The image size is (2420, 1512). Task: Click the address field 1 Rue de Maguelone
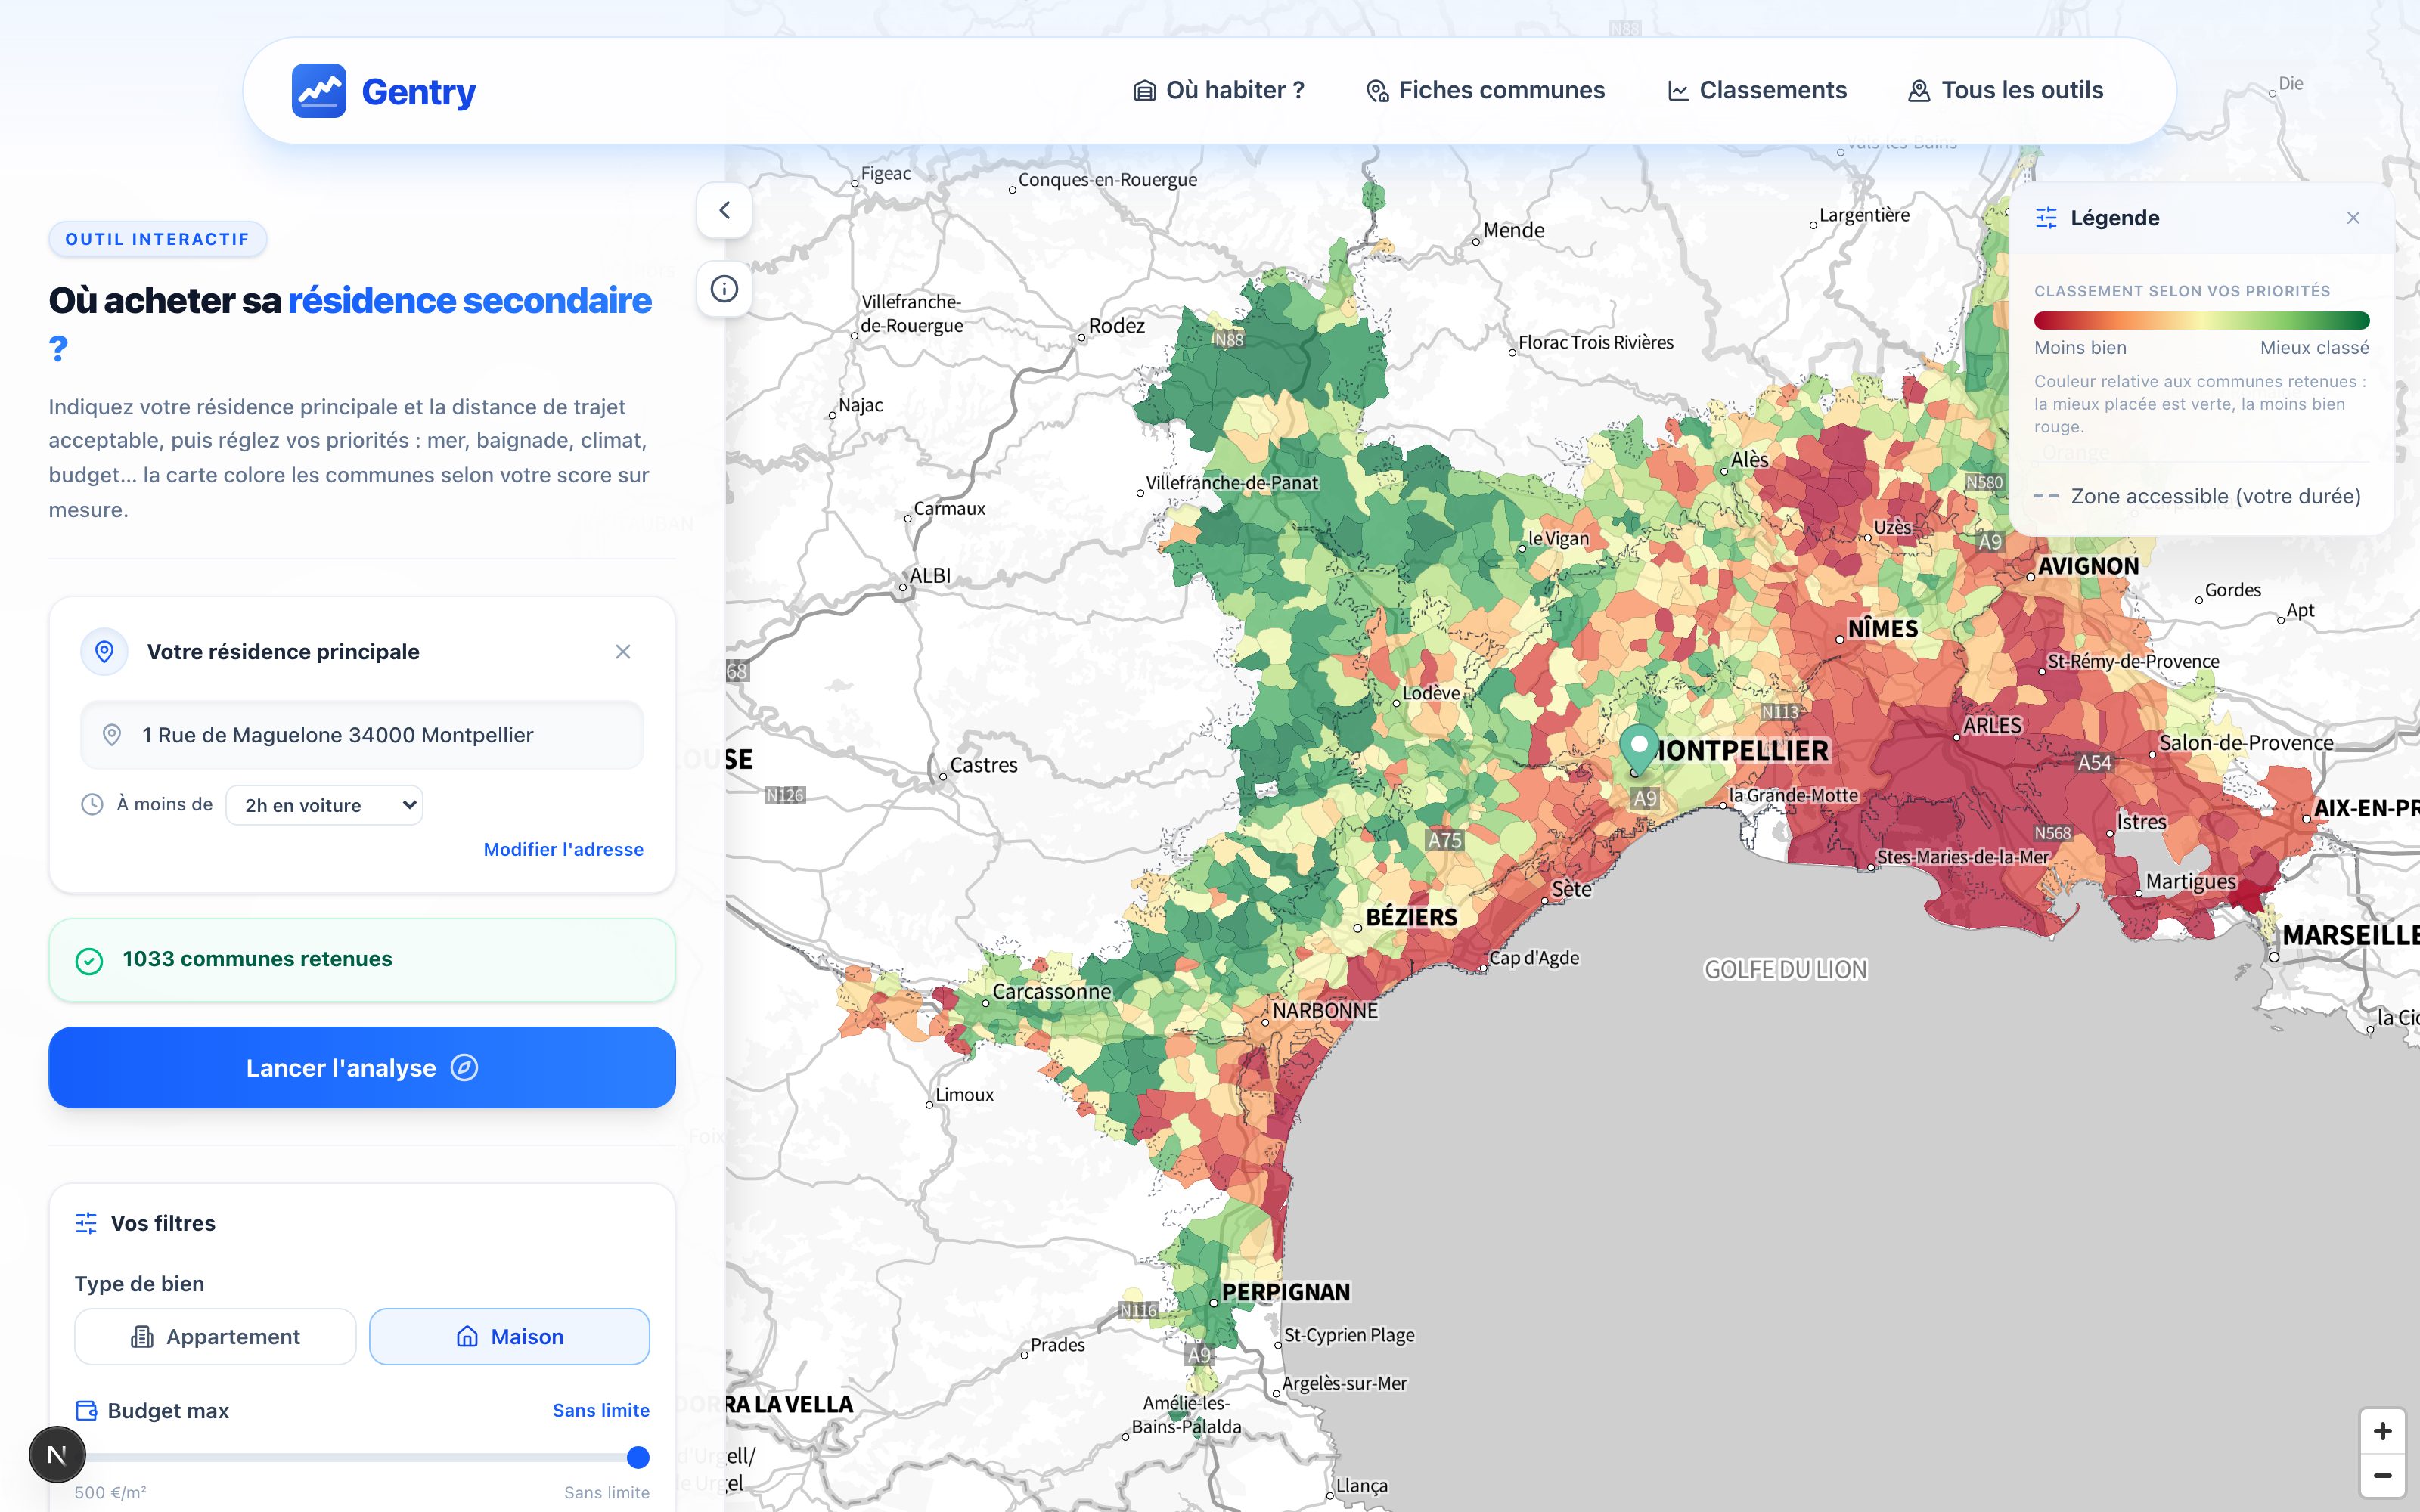click(362, 735)
